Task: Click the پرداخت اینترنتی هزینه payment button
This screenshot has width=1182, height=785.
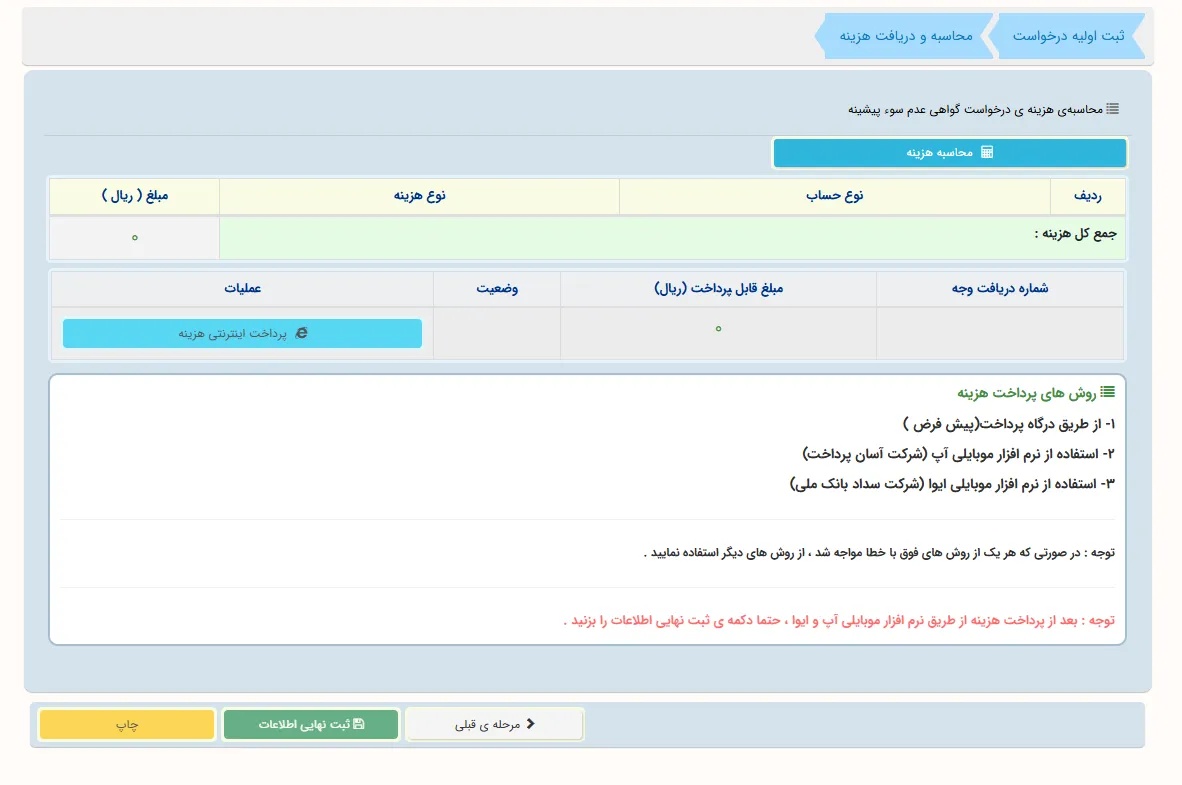Action: (242, 332)
